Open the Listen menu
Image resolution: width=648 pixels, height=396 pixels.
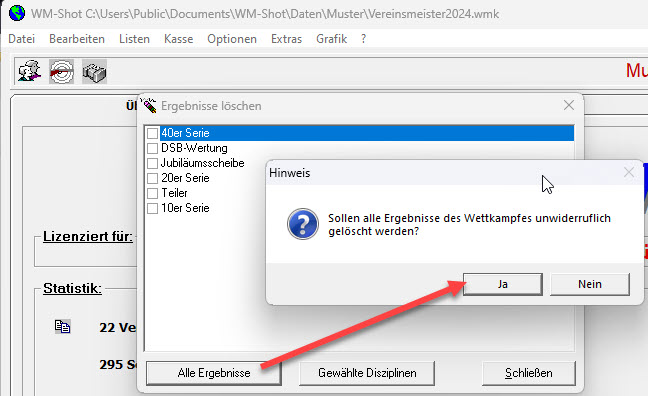click(134, 39)
